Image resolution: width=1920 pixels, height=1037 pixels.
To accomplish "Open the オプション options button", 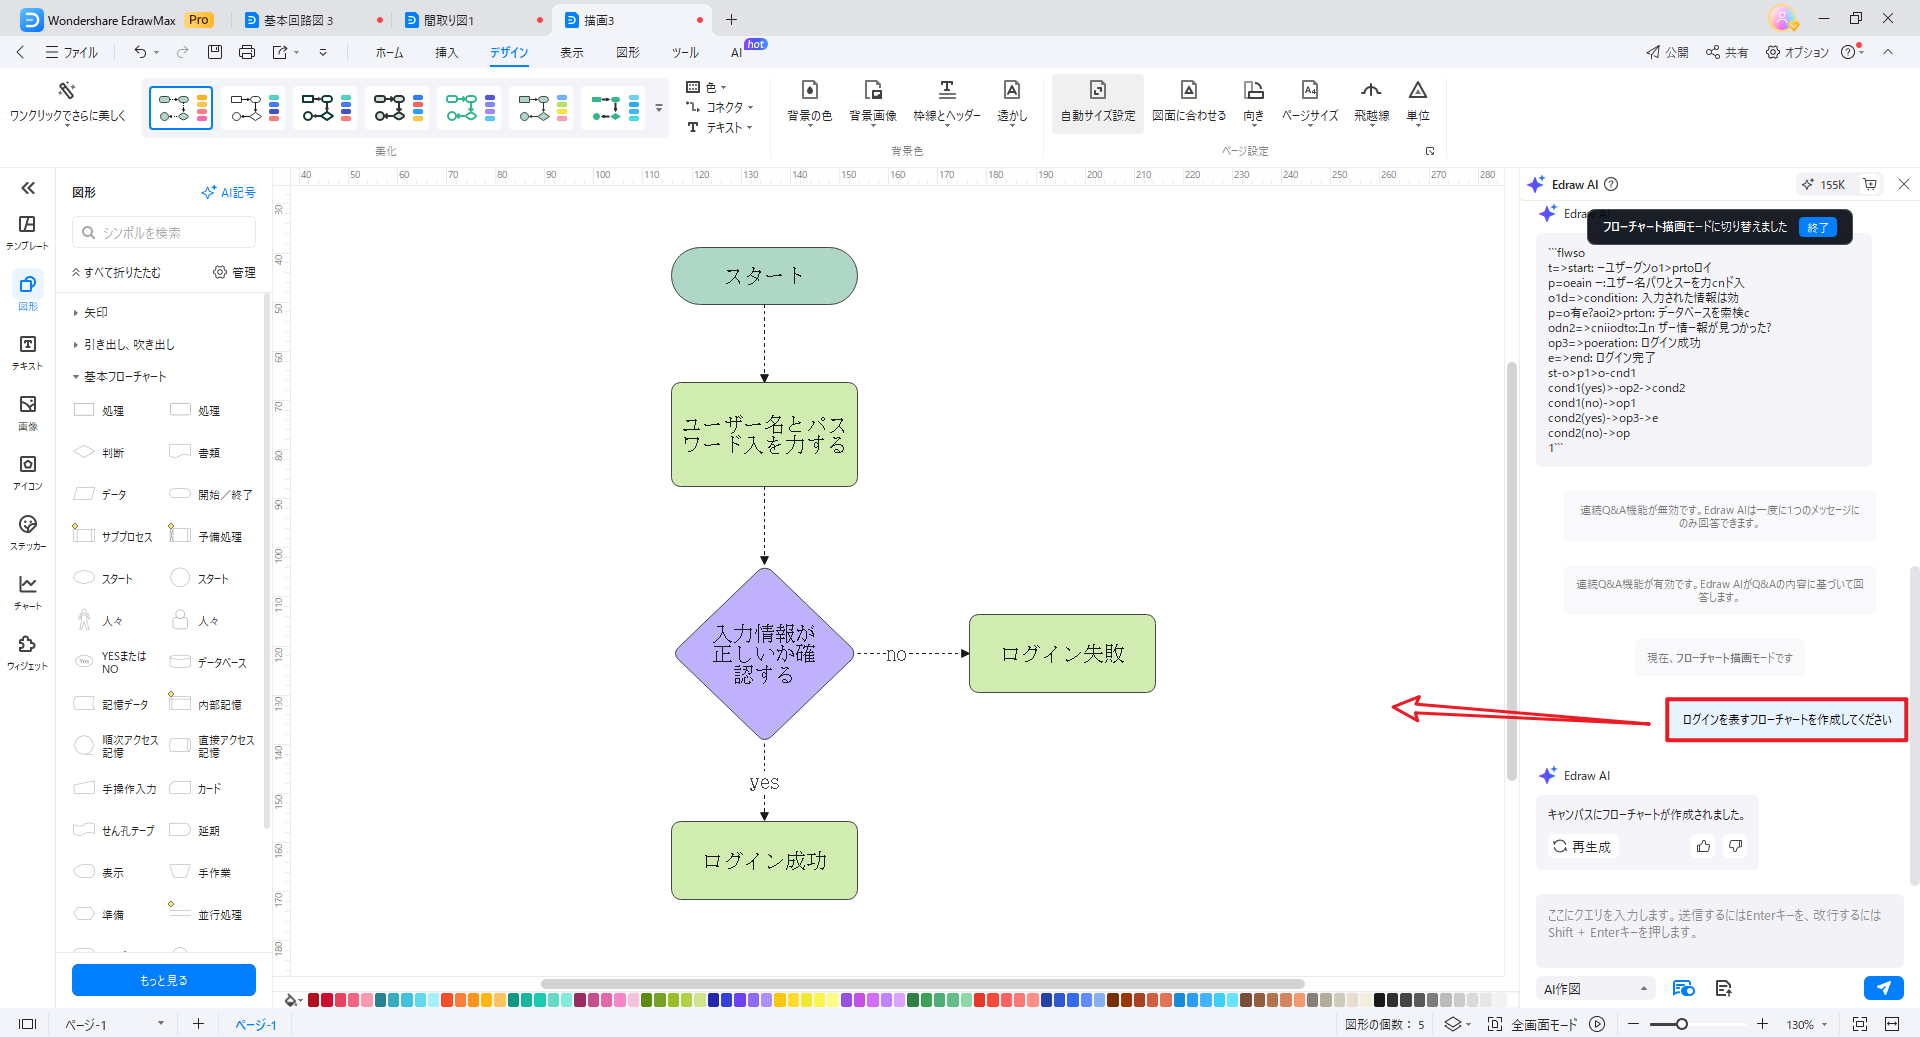I will coord(1797,52).
